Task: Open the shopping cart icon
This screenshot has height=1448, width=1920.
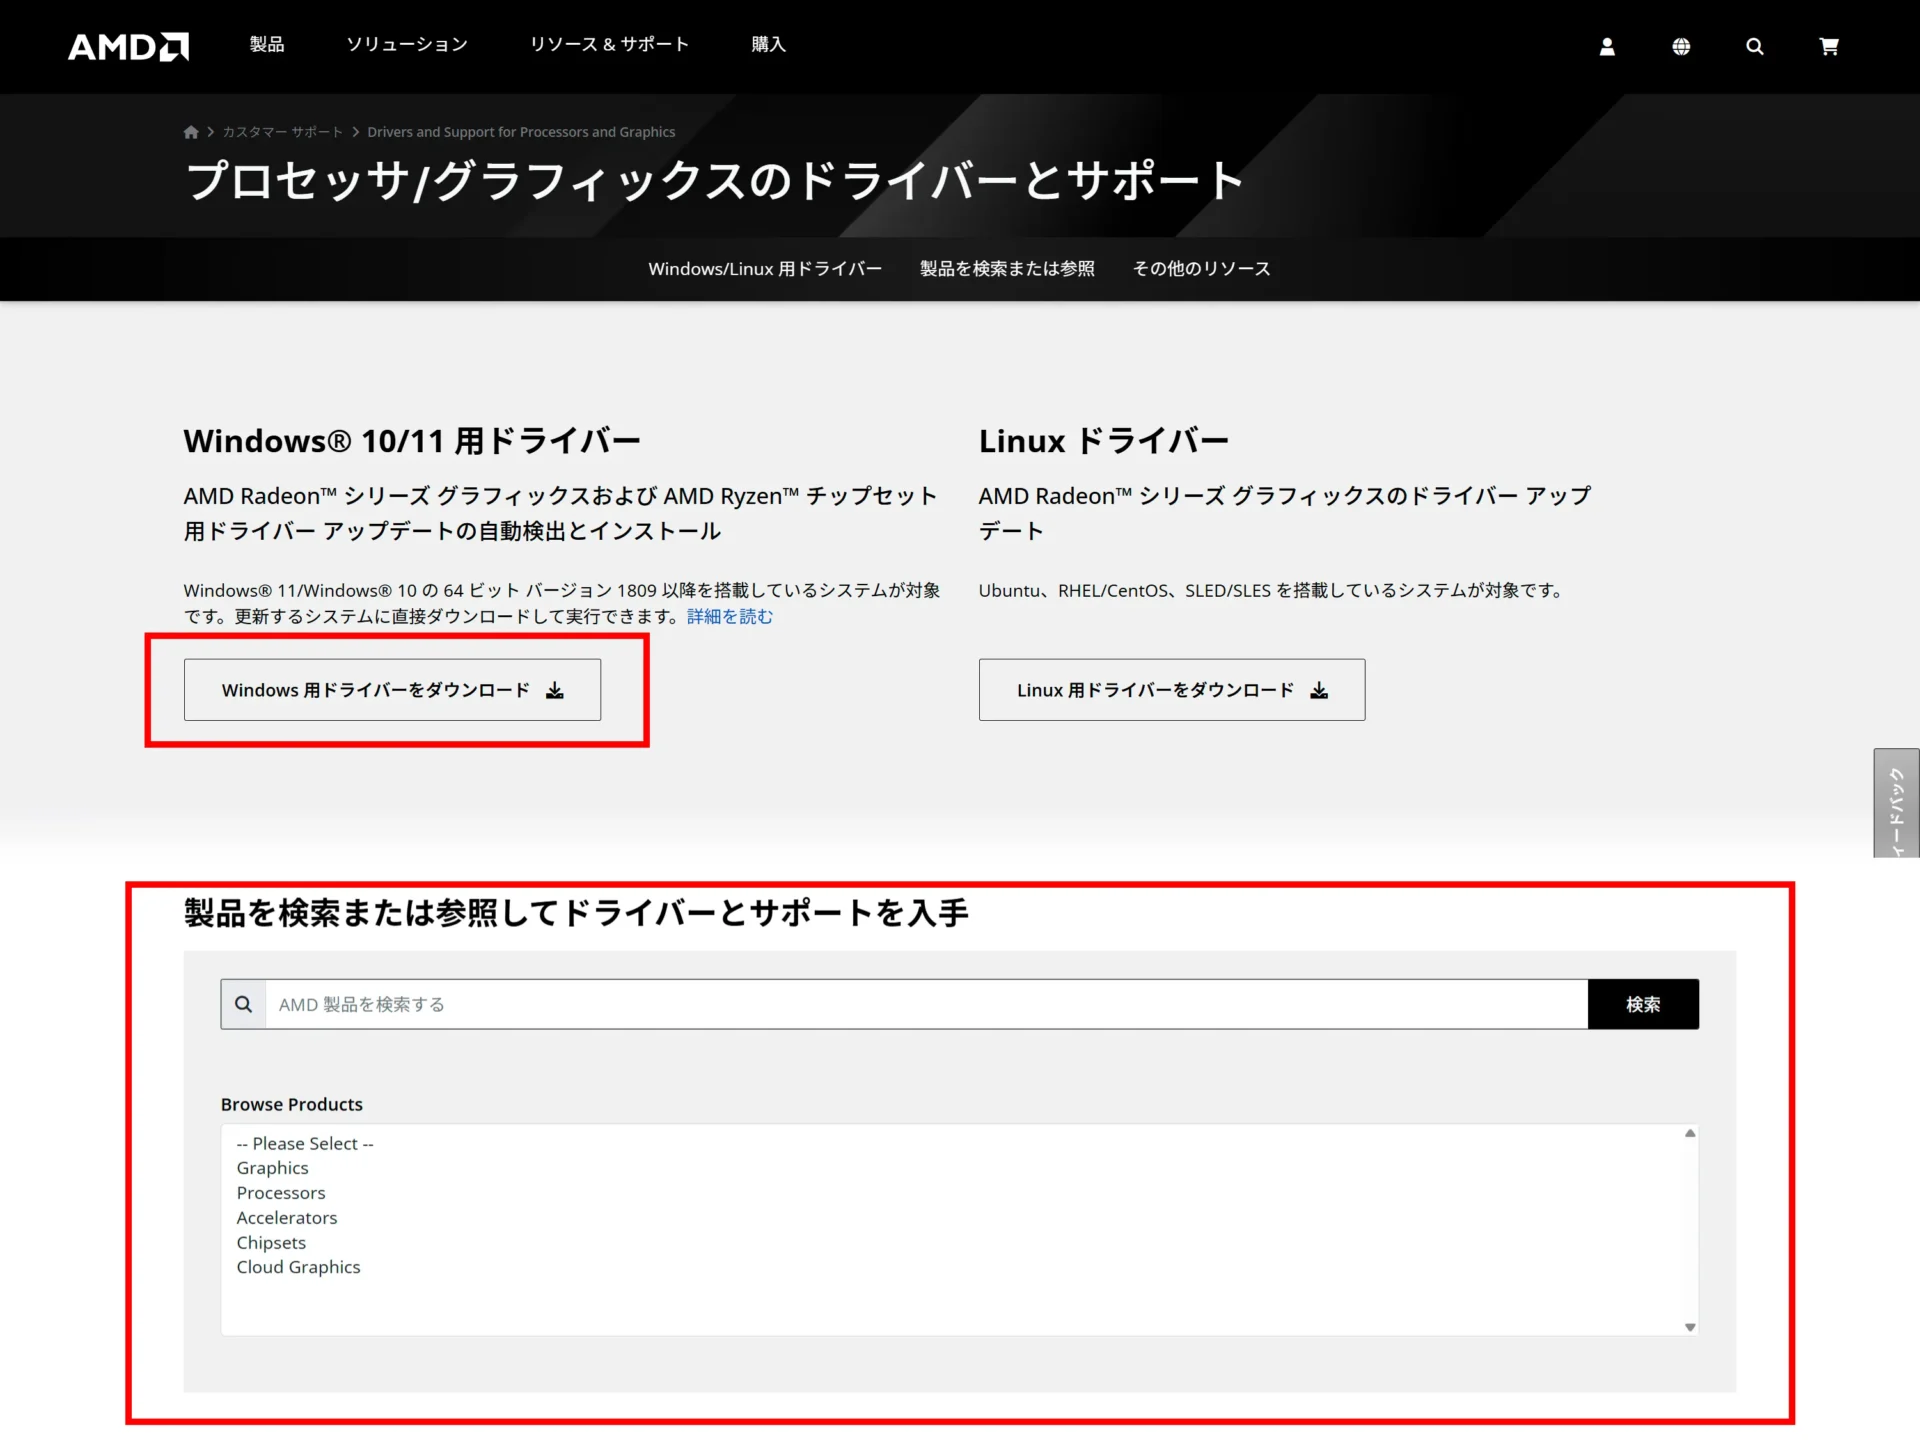Action: (1829, 47)
